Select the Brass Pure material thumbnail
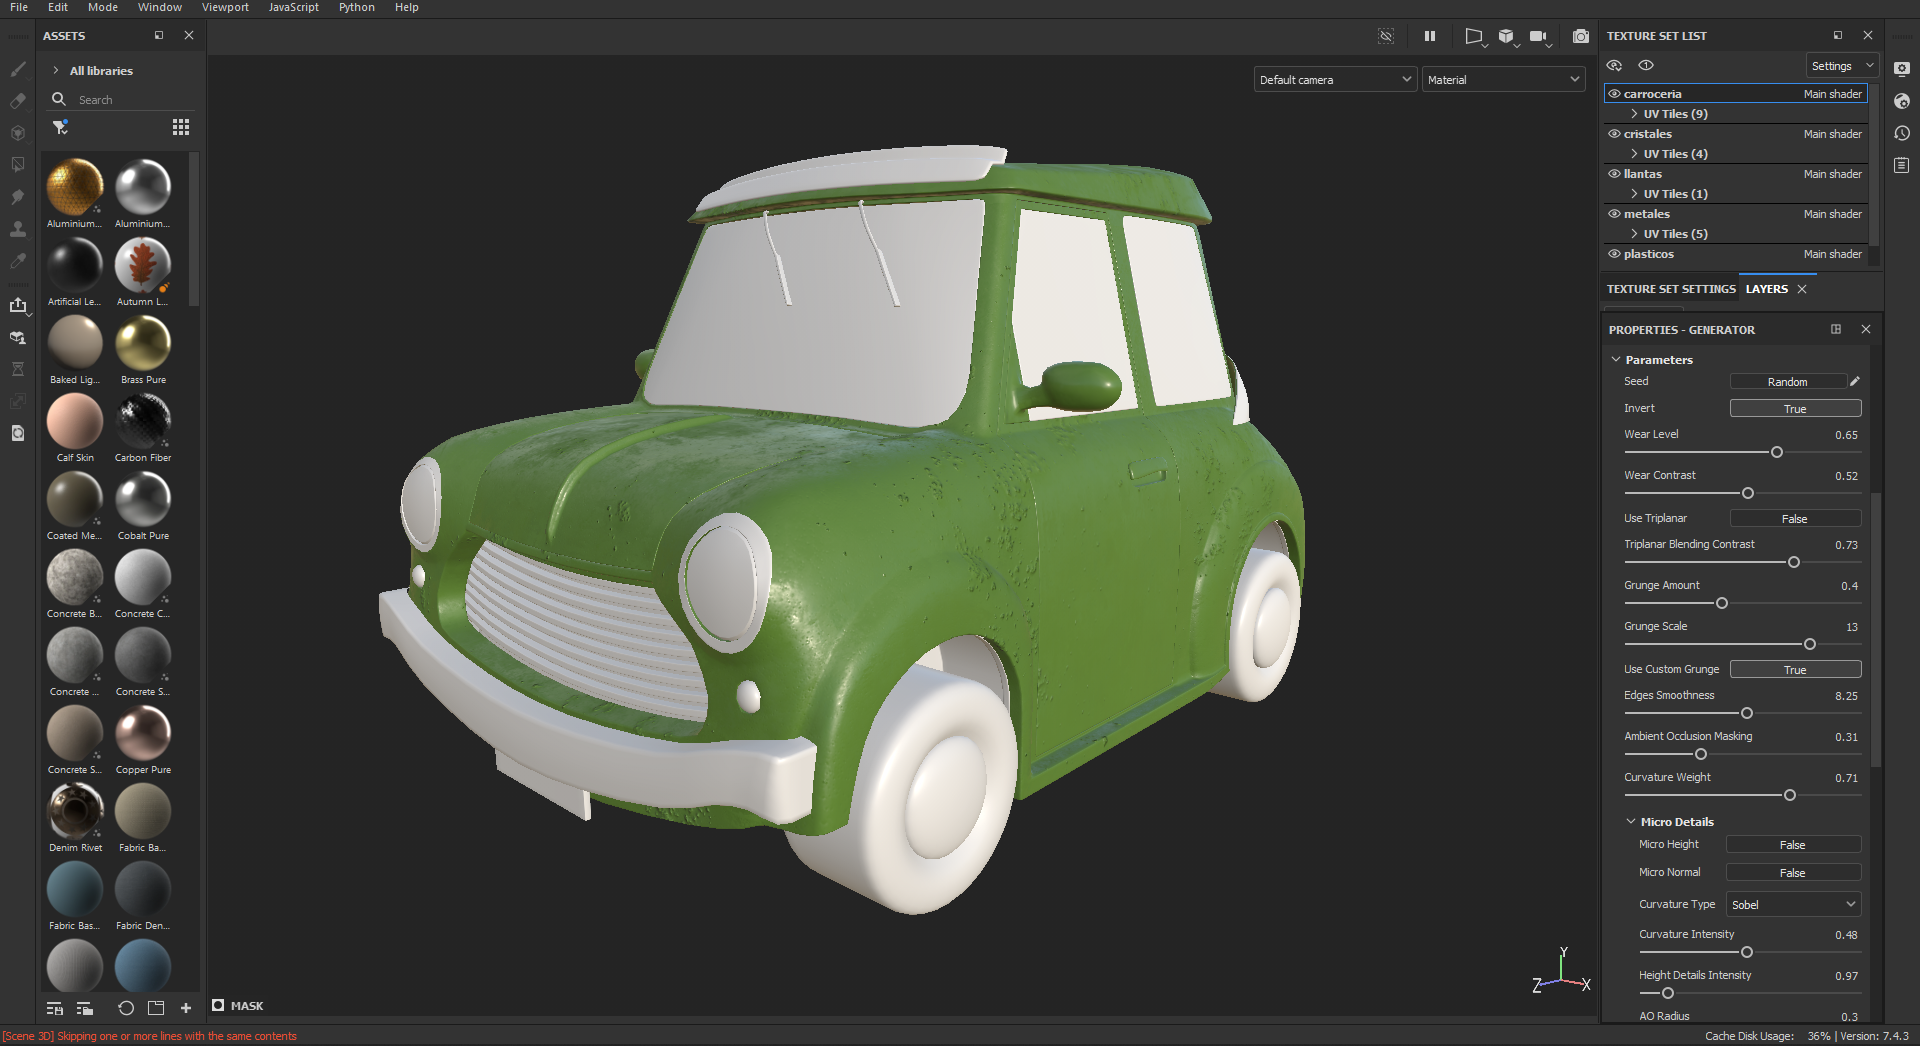Viewport: 1920px width, 1046px height. coord(143,344)
